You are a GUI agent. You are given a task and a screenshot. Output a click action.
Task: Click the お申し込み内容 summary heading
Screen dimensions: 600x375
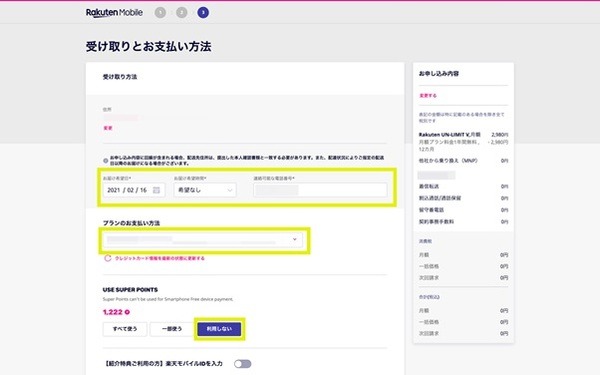pos(439,73)
